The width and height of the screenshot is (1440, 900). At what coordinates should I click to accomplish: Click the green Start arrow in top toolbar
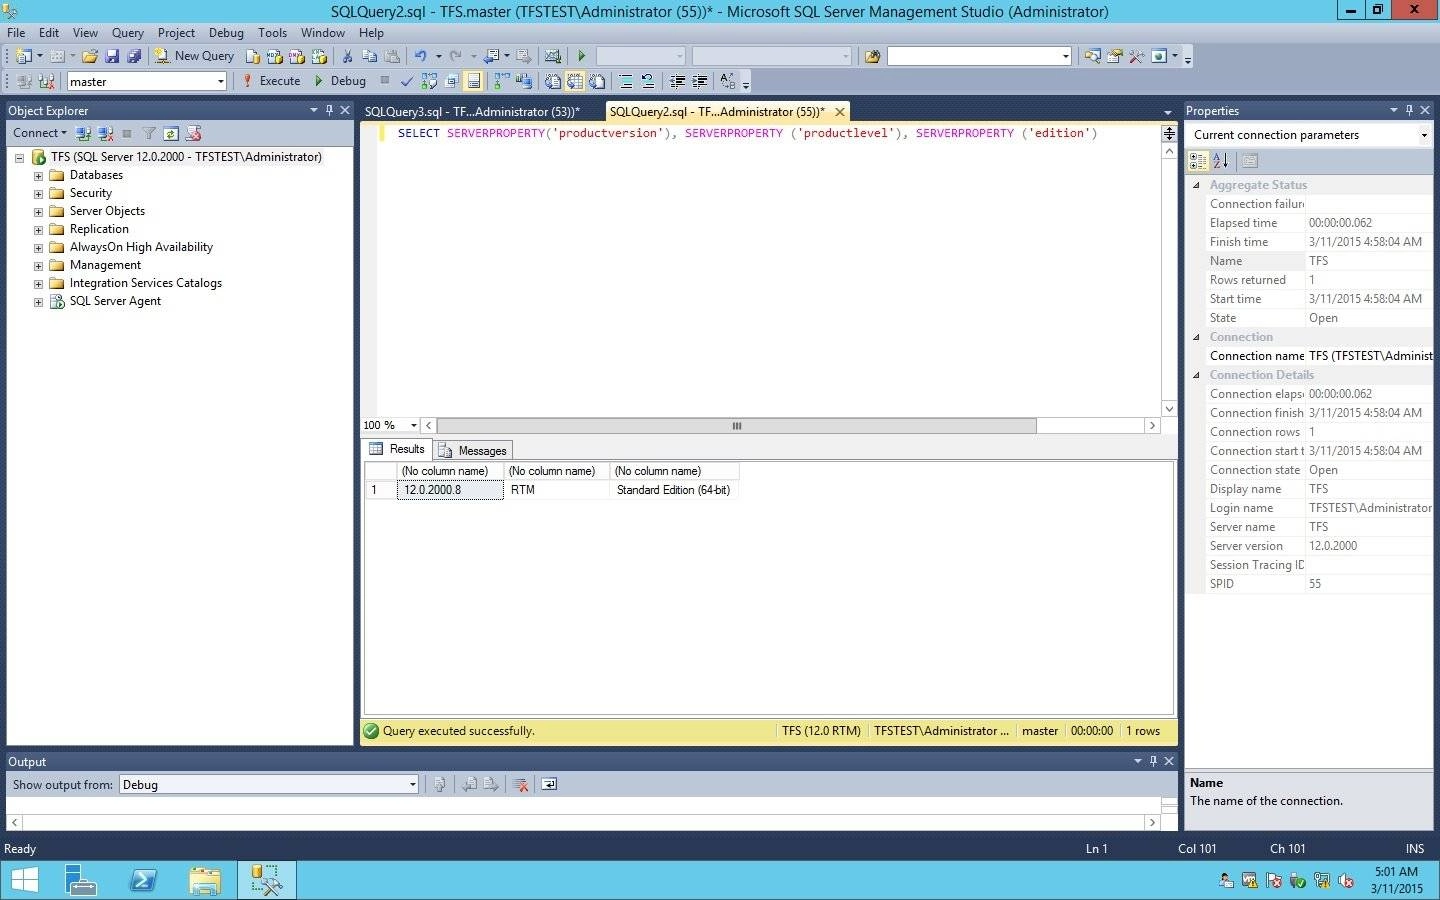point(581,56)
